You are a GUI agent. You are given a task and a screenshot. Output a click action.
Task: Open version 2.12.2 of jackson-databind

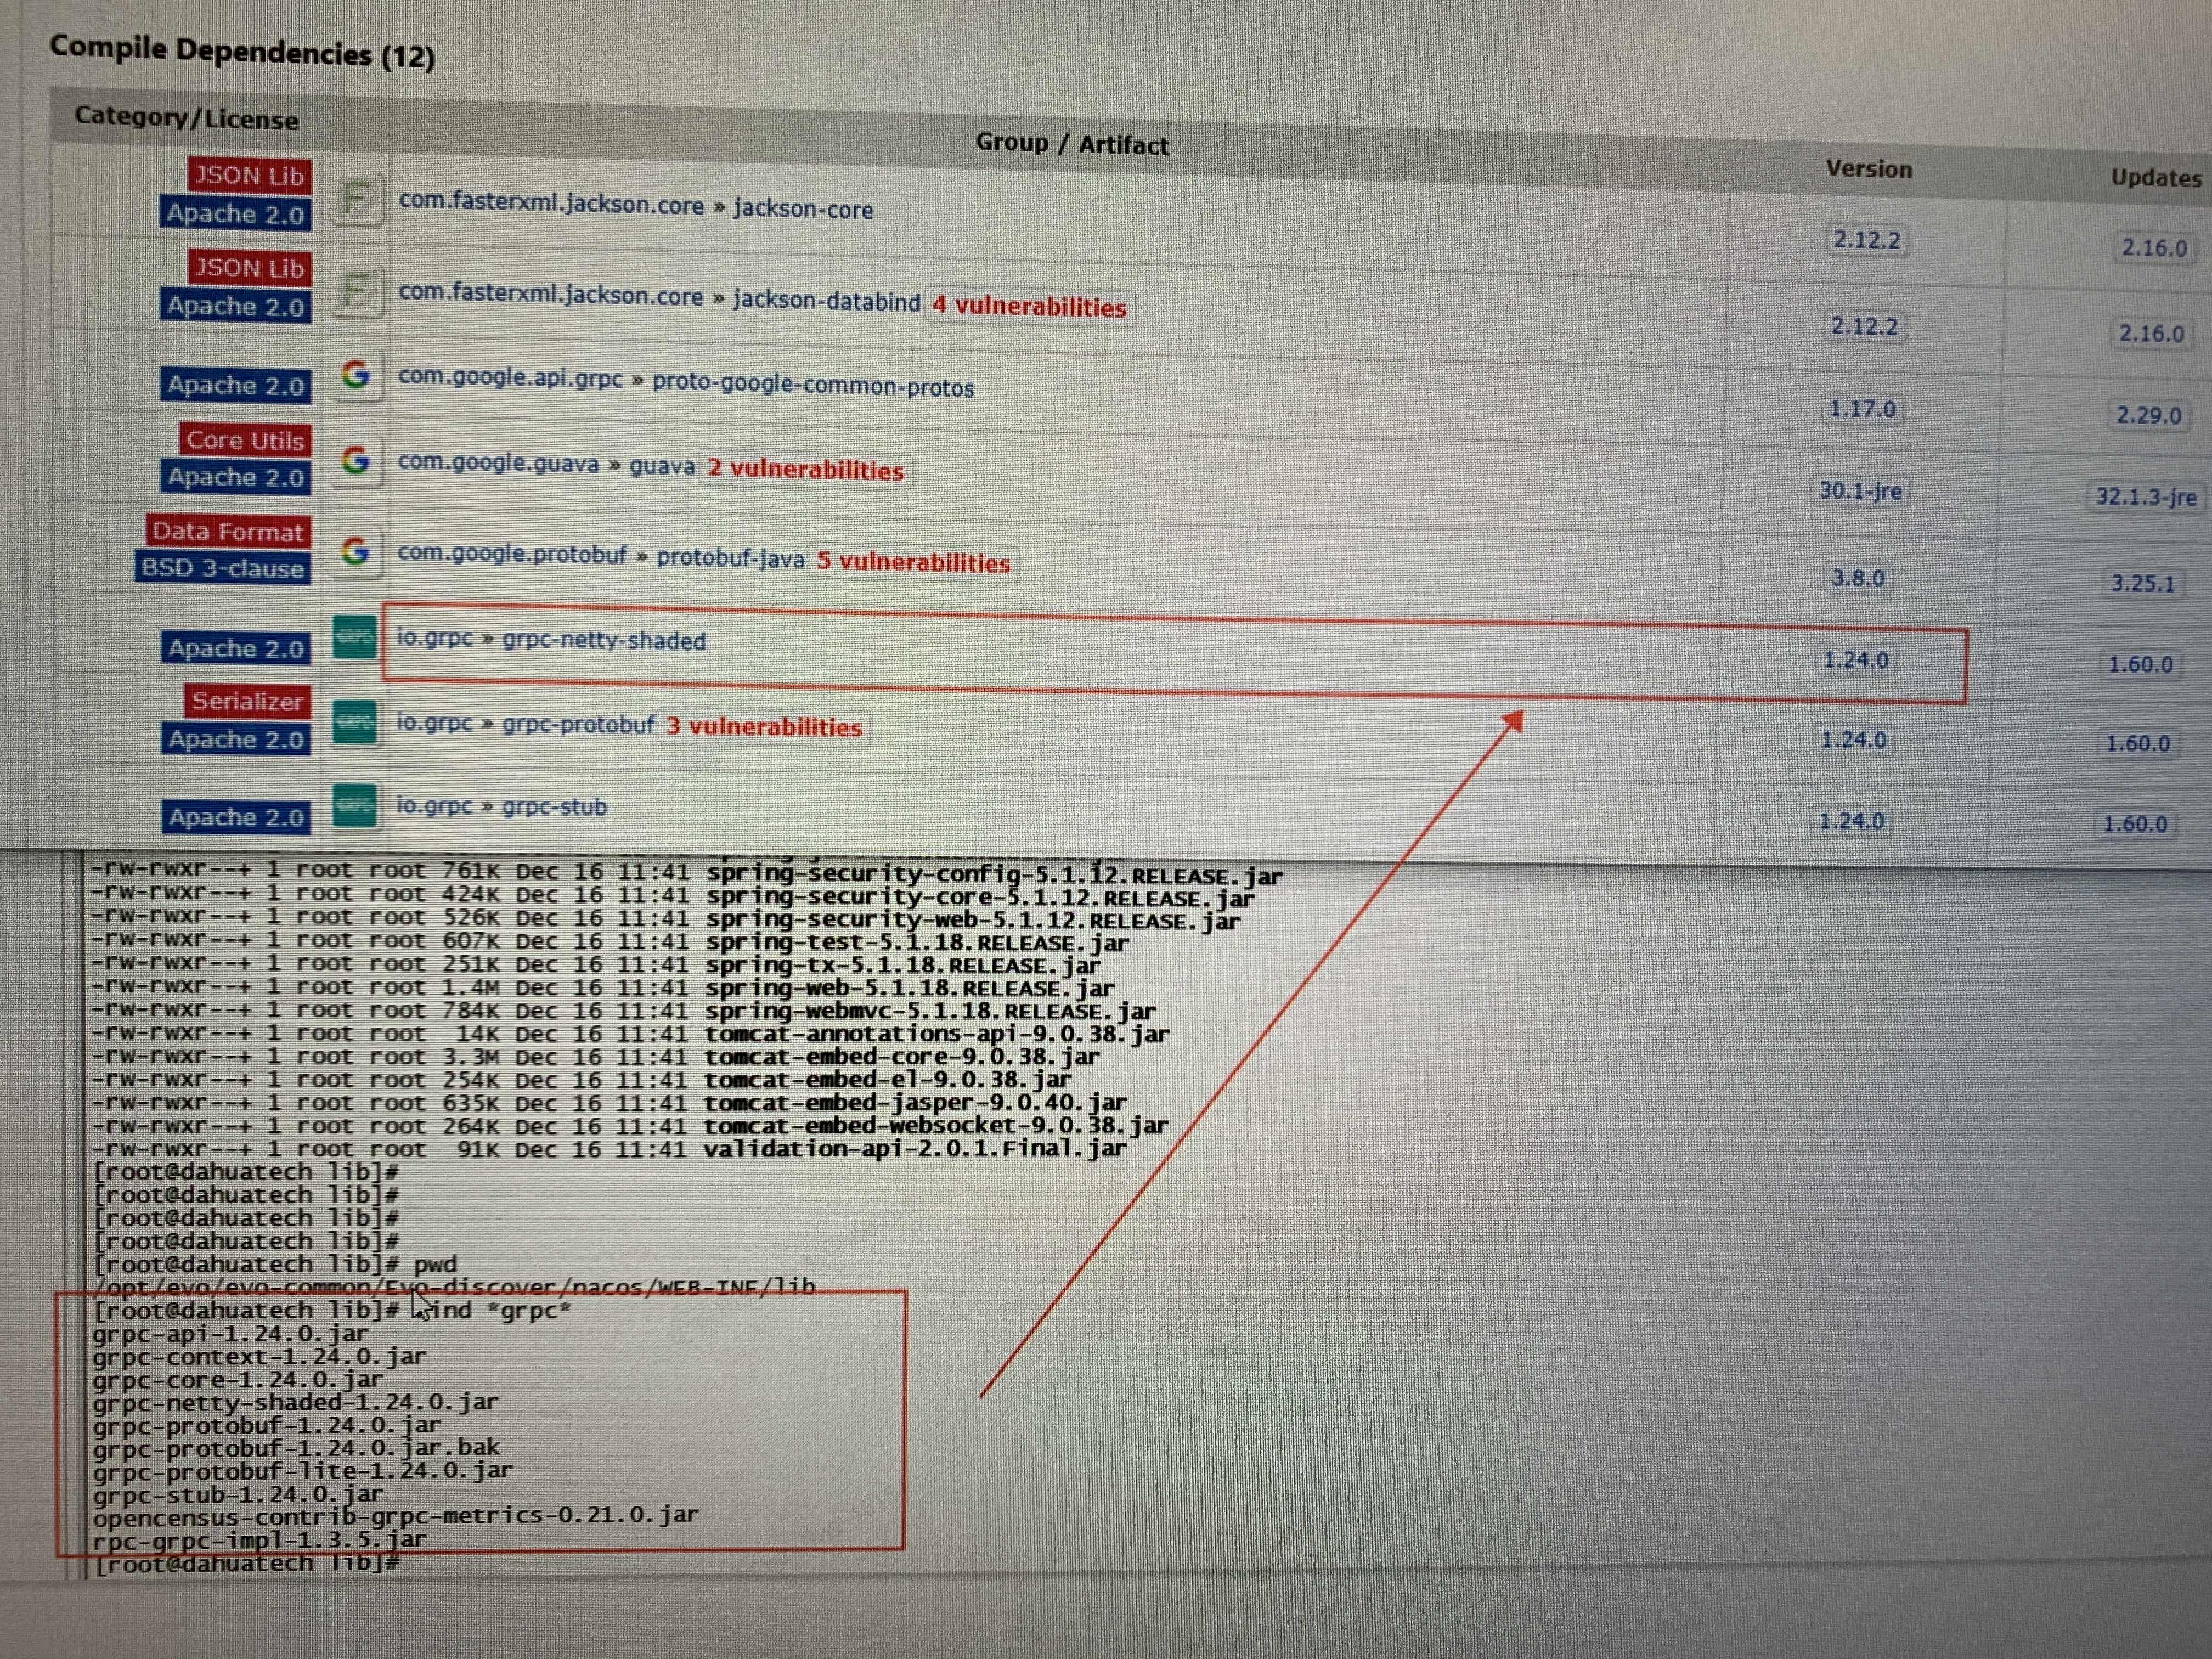pyautogui.click(x=1864, y=326)
